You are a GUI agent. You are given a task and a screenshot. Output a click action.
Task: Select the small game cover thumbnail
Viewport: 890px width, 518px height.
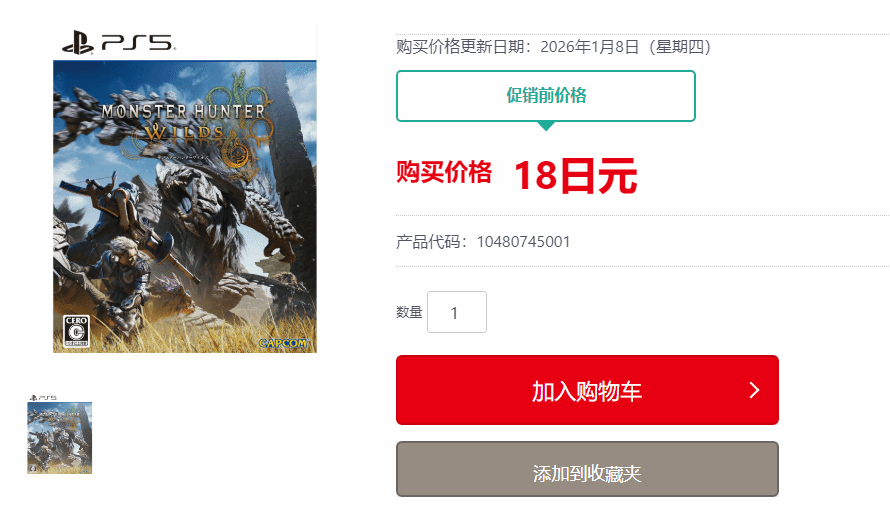(x=60, y=437)
